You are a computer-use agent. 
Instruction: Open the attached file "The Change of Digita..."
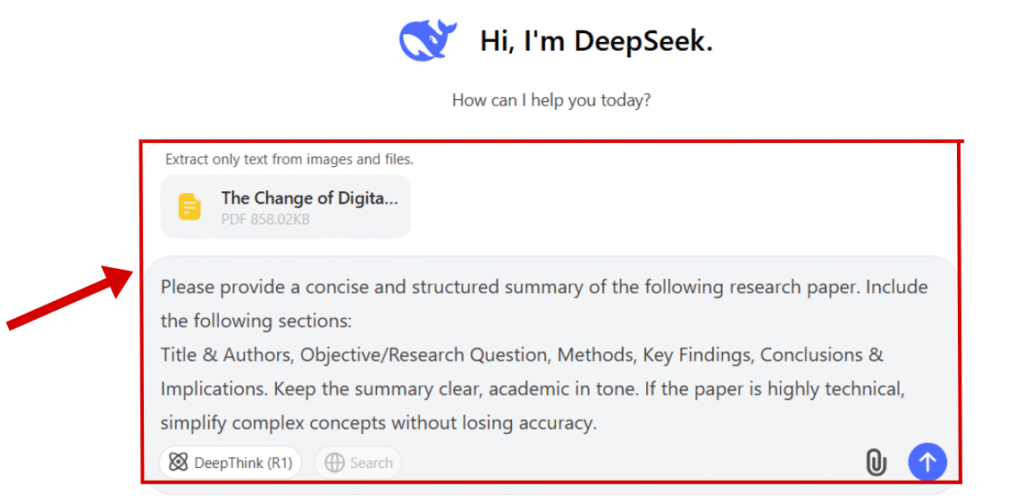309,198
